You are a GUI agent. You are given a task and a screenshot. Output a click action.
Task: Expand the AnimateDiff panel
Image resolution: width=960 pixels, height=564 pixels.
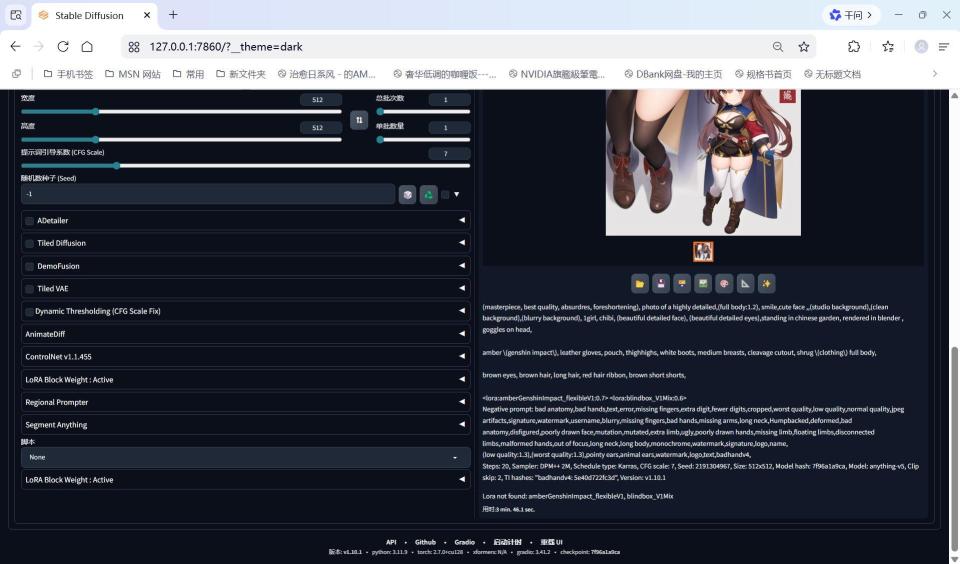(246, 334)
